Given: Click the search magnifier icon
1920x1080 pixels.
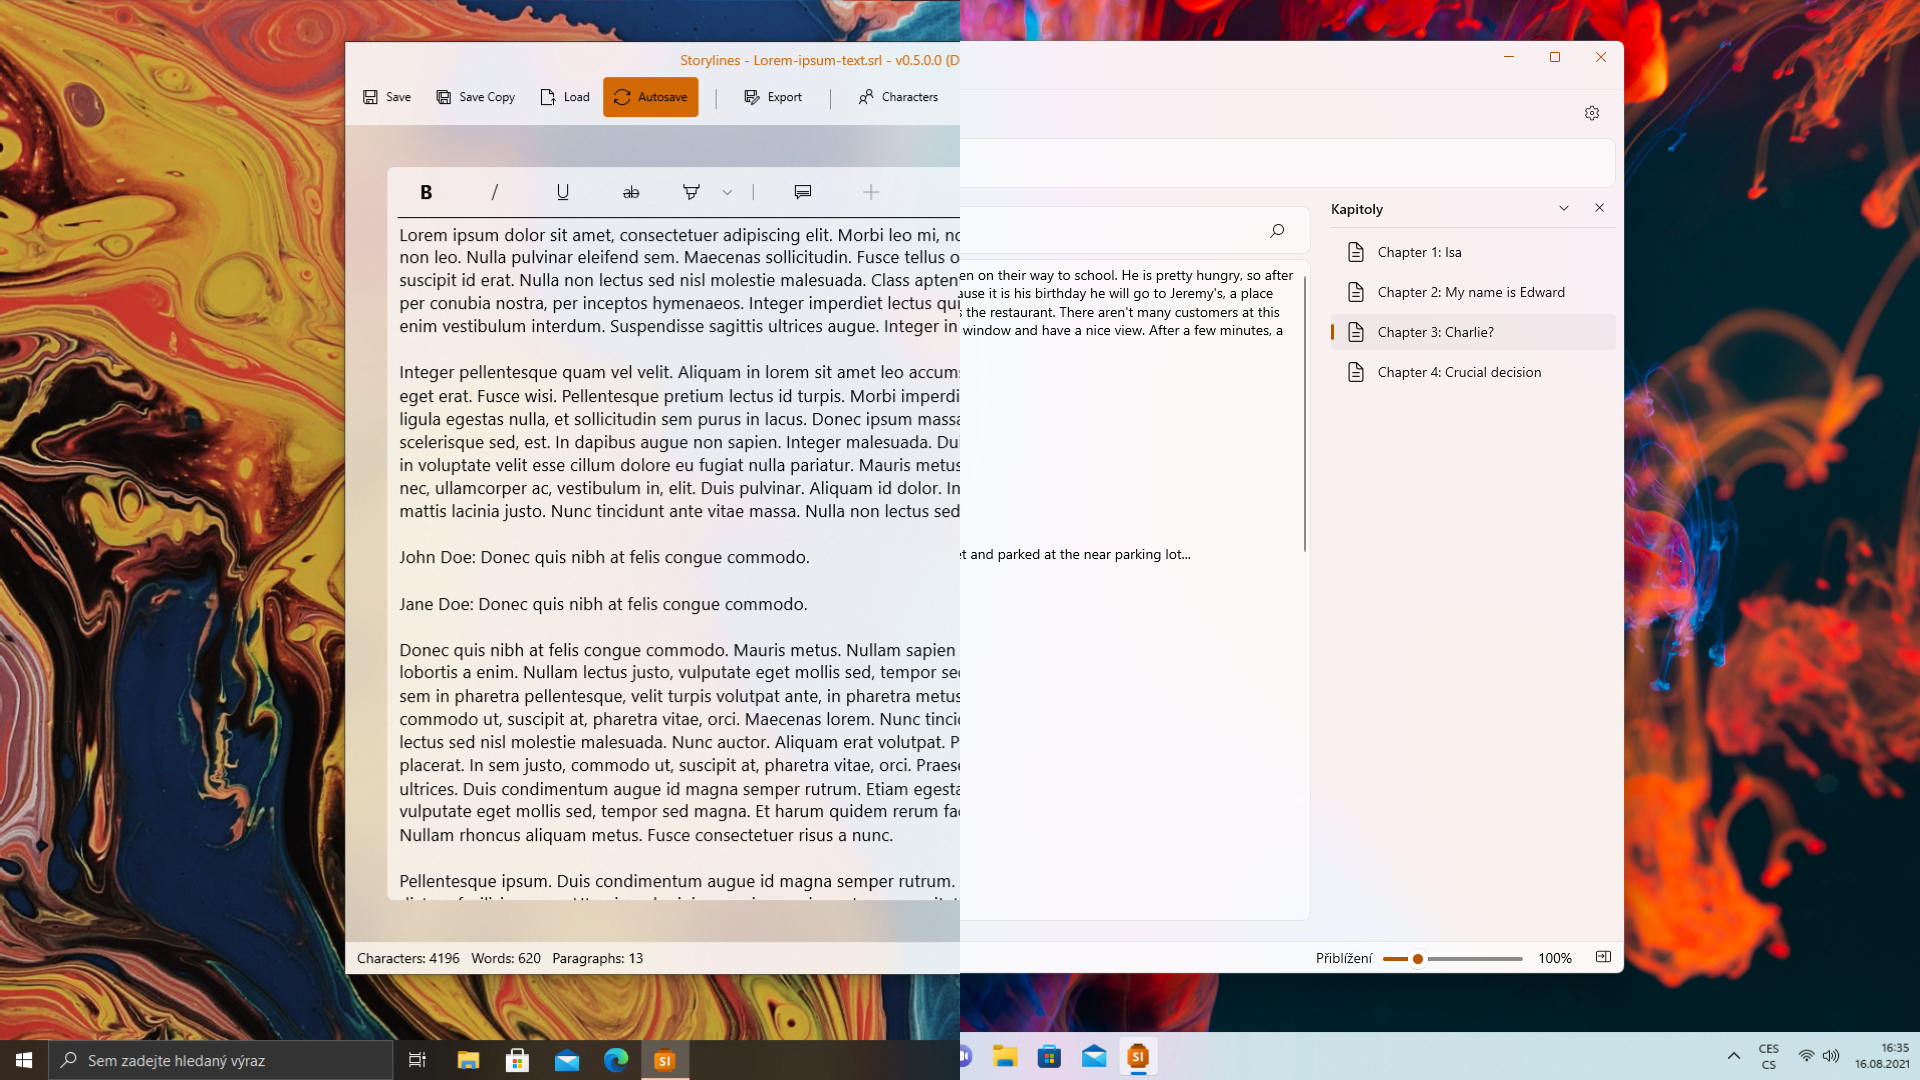Looking at the screenshot, I should tap(1277, 231).
